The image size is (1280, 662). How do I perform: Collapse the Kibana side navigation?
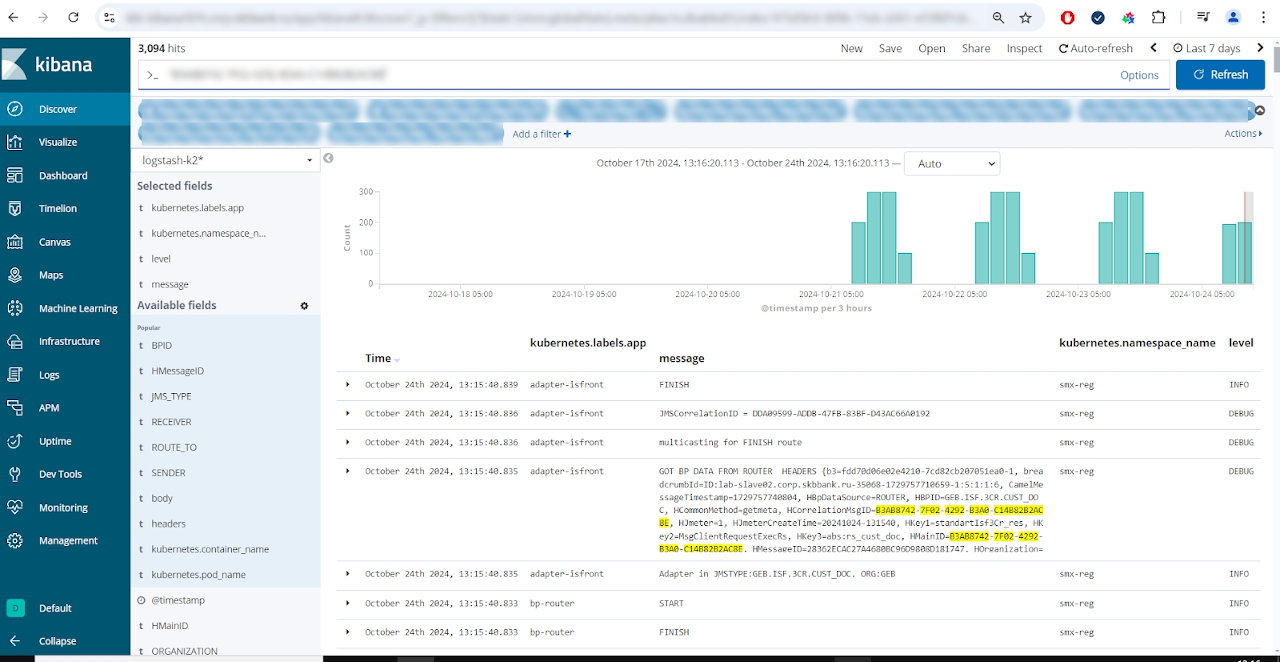click(56, 641)
